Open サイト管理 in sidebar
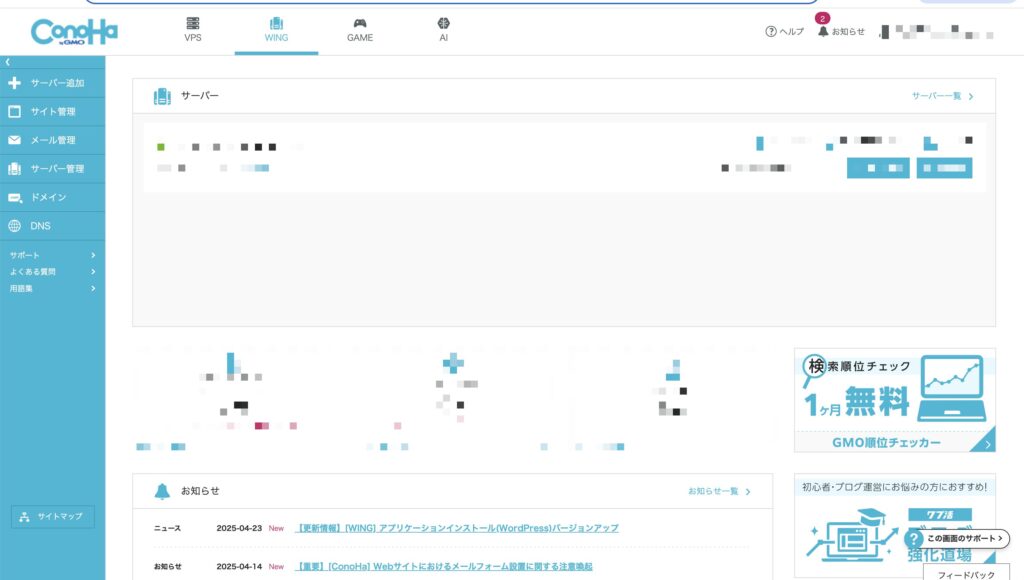The width and height of the screenshot is (1024, 580). pos(52,112)
